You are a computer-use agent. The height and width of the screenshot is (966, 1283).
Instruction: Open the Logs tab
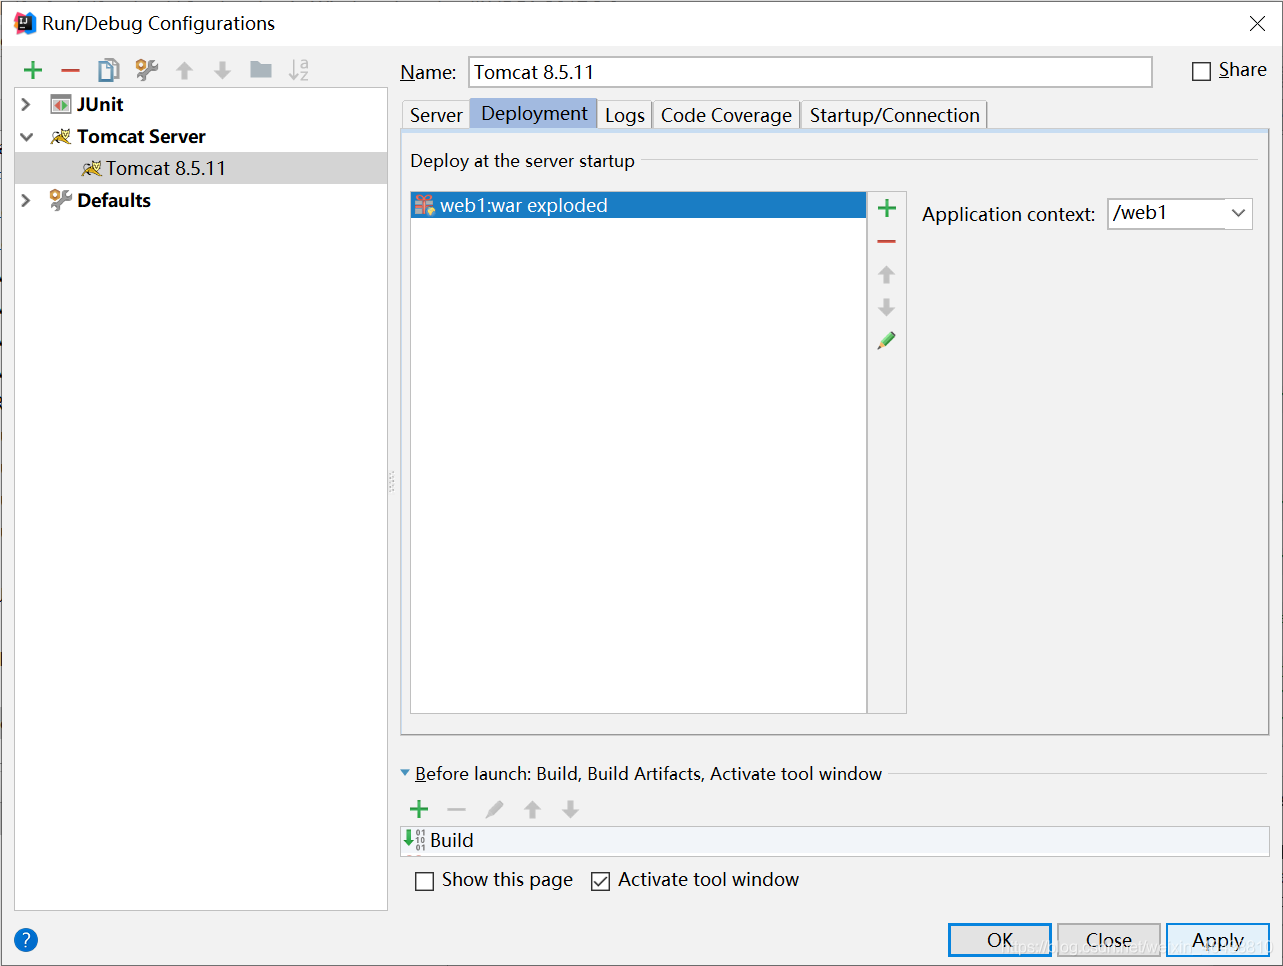point(625,115)
